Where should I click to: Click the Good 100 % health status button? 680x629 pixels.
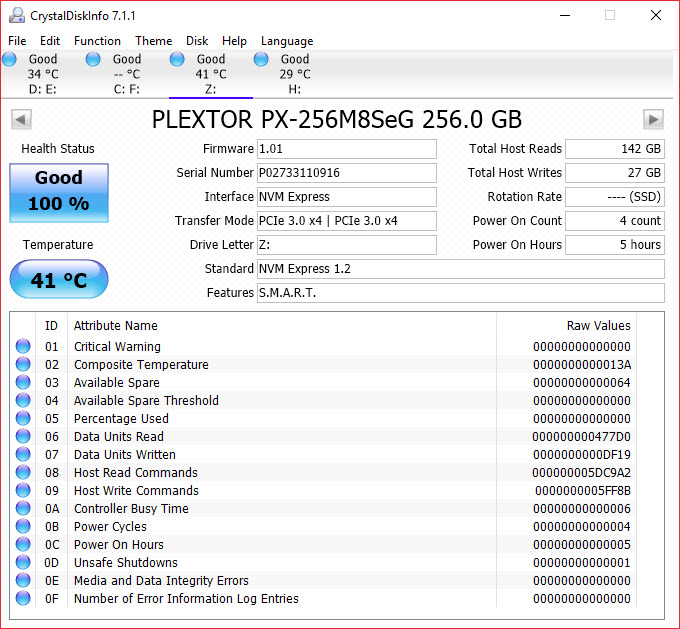pyautogui.click(x=59, y=193)
